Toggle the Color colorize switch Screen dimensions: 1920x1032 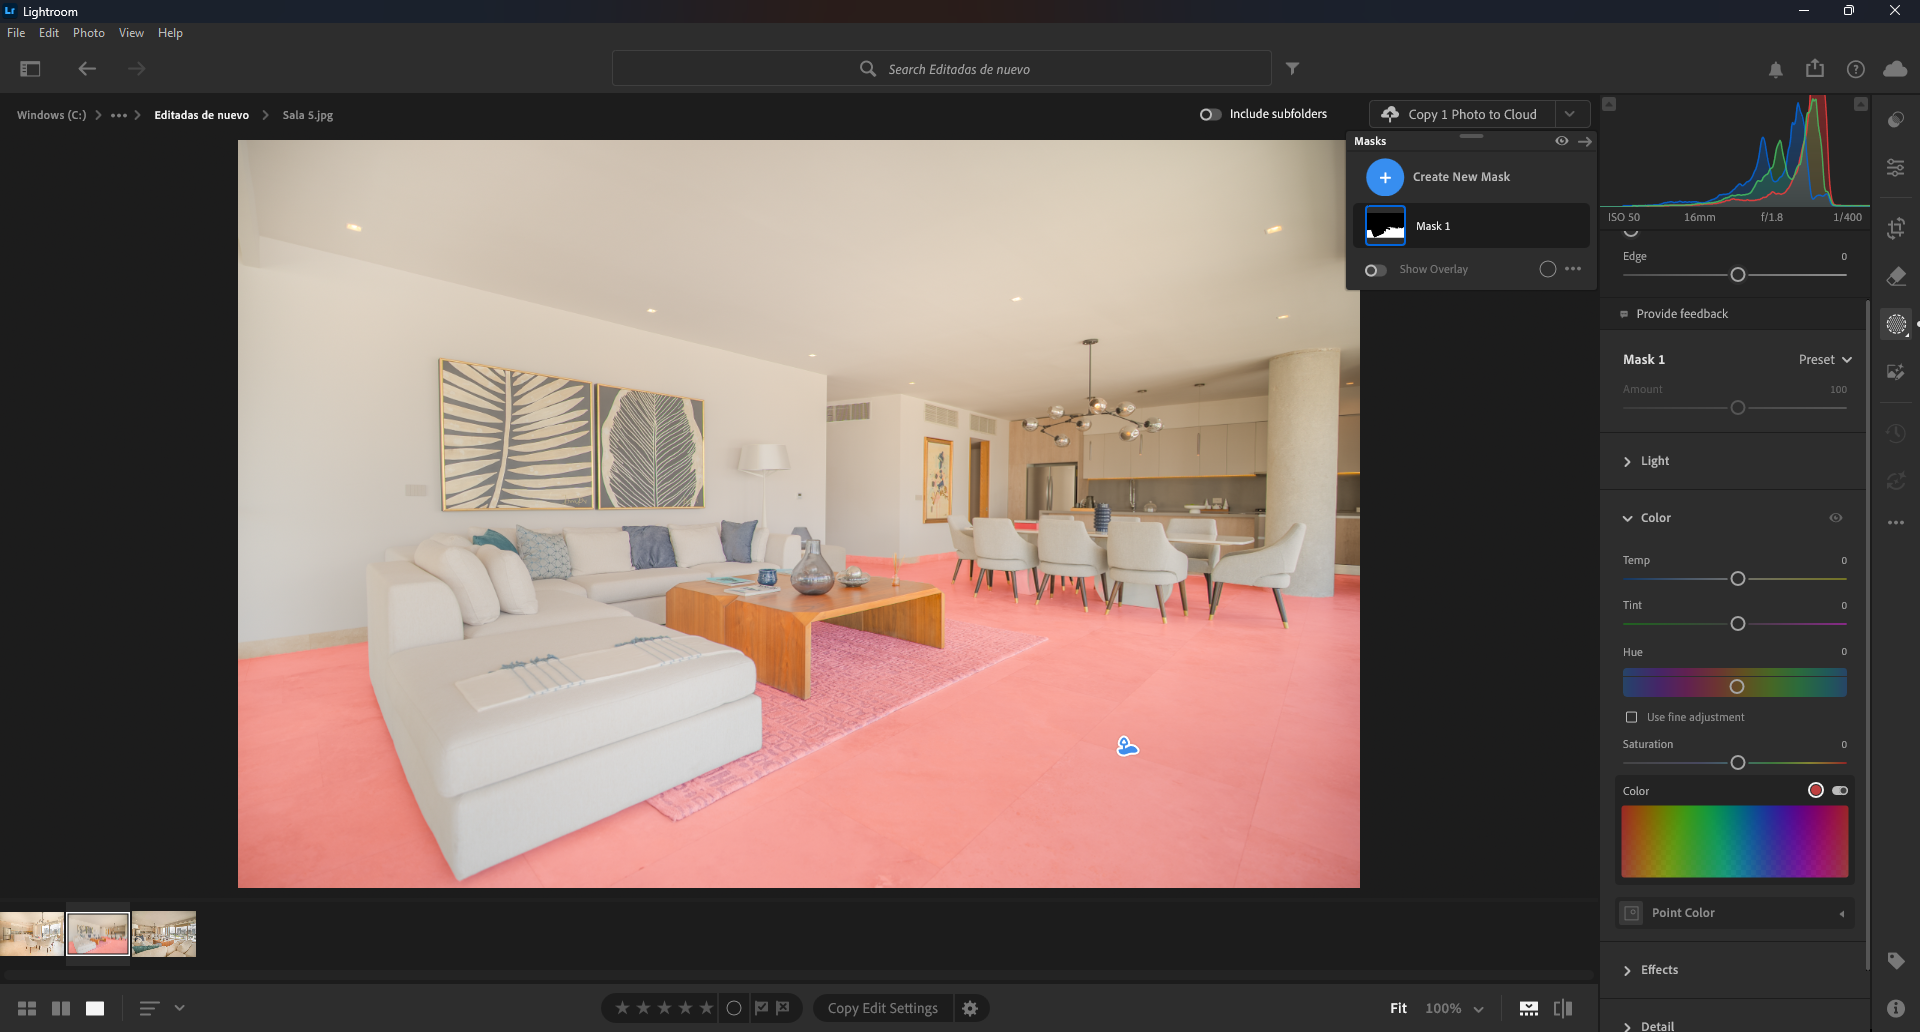pyautogui.click(x=1840, y=791)
